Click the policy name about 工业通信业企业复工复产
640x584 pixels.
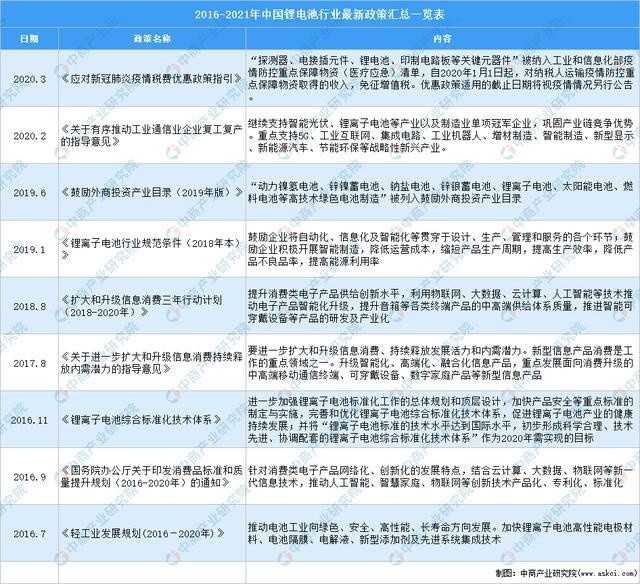[x=152, y=136]
